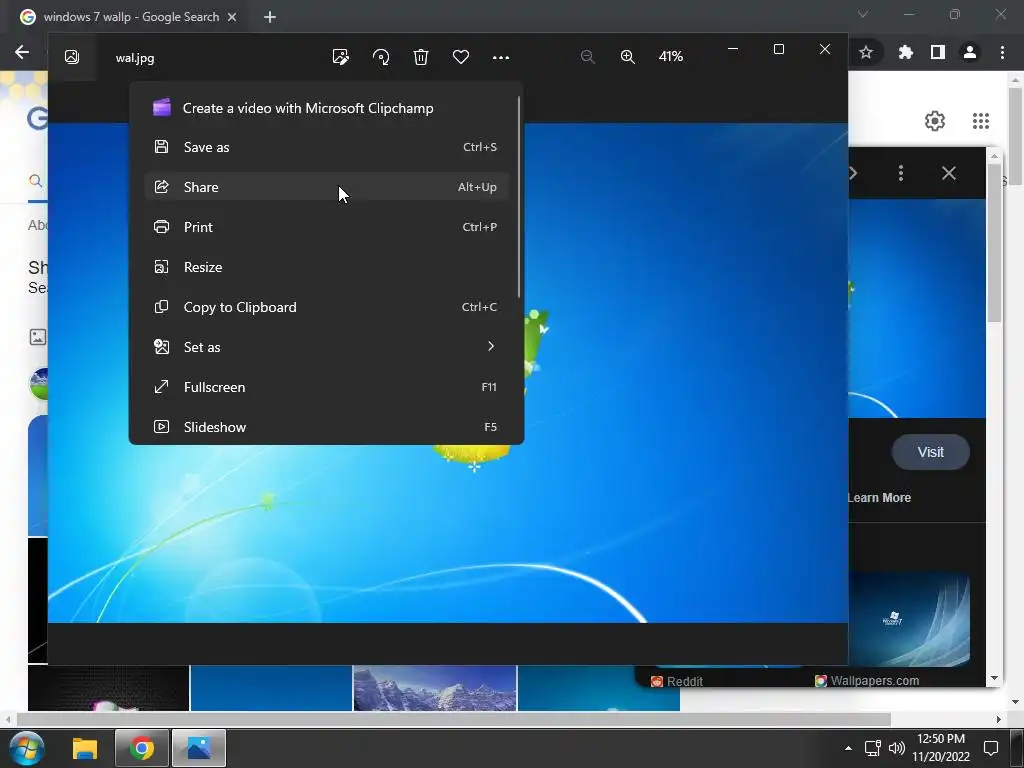Click the Edit image icon in Photos toolbar

340,57
